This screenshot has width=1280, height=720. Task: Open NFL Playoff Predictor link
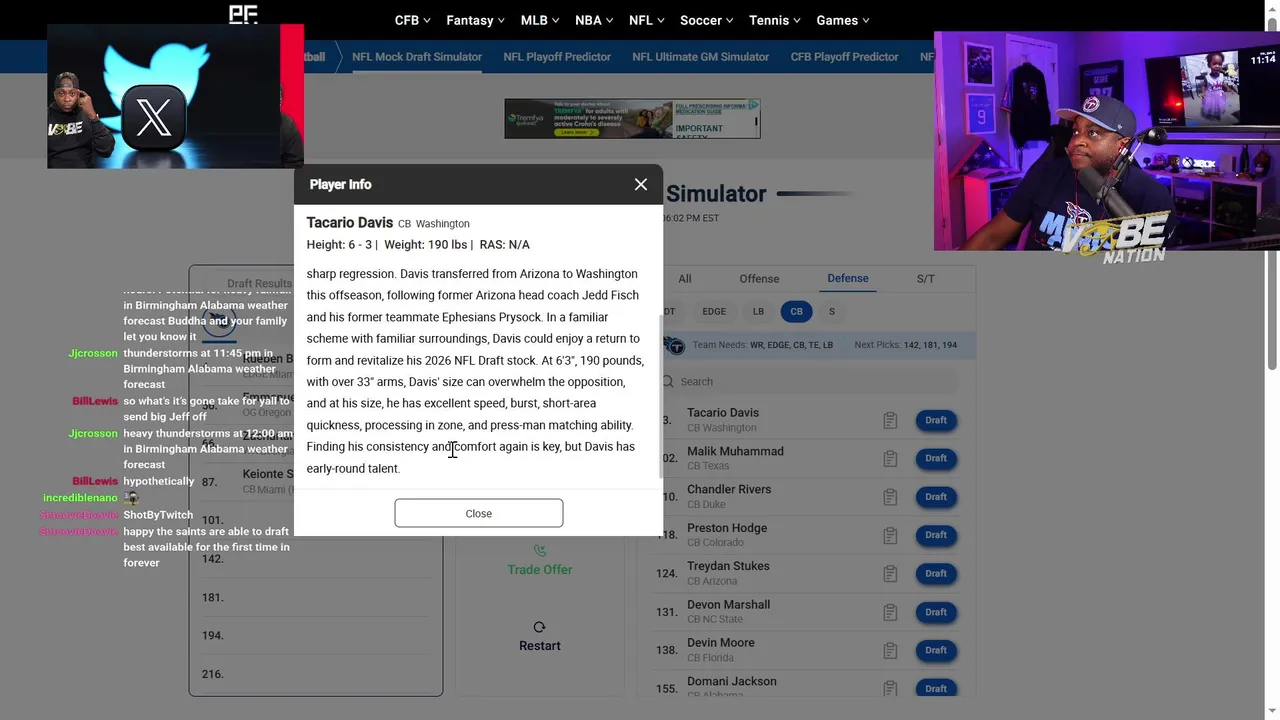[557, 57]
